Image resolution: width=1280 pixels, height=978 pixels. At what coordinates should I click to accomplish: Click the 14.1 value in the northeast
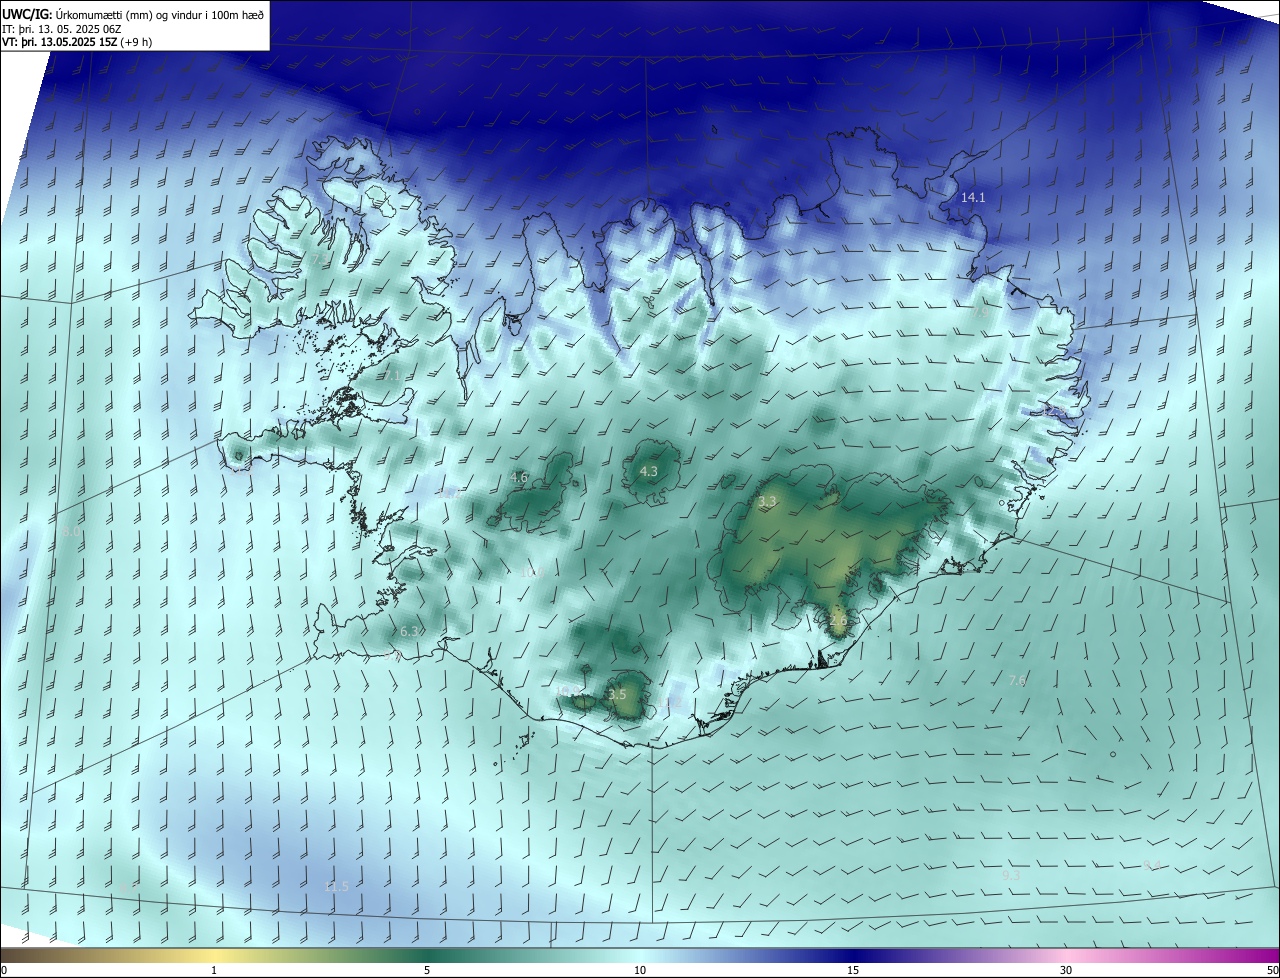pyautogui.click(x=973, y=198)
